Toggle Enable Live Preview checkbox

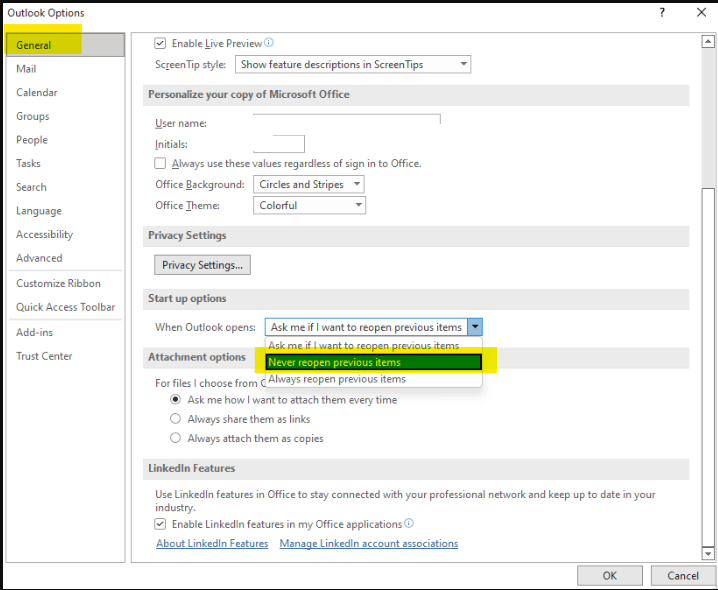160,44
